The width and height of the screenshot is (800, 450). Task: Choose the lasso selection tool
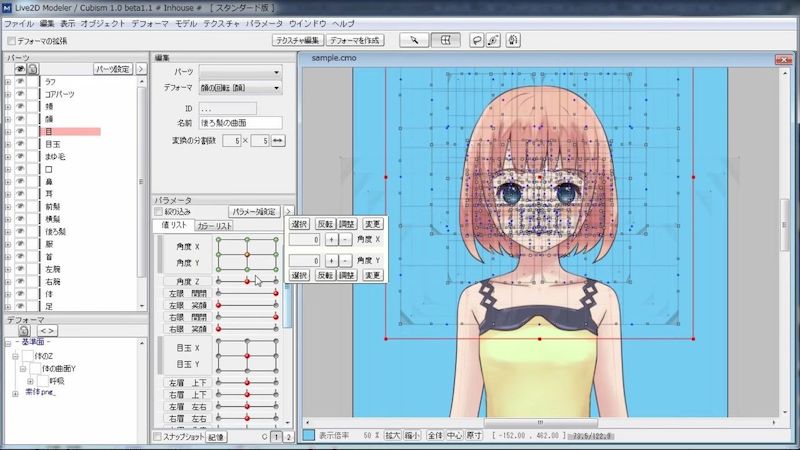476,40
